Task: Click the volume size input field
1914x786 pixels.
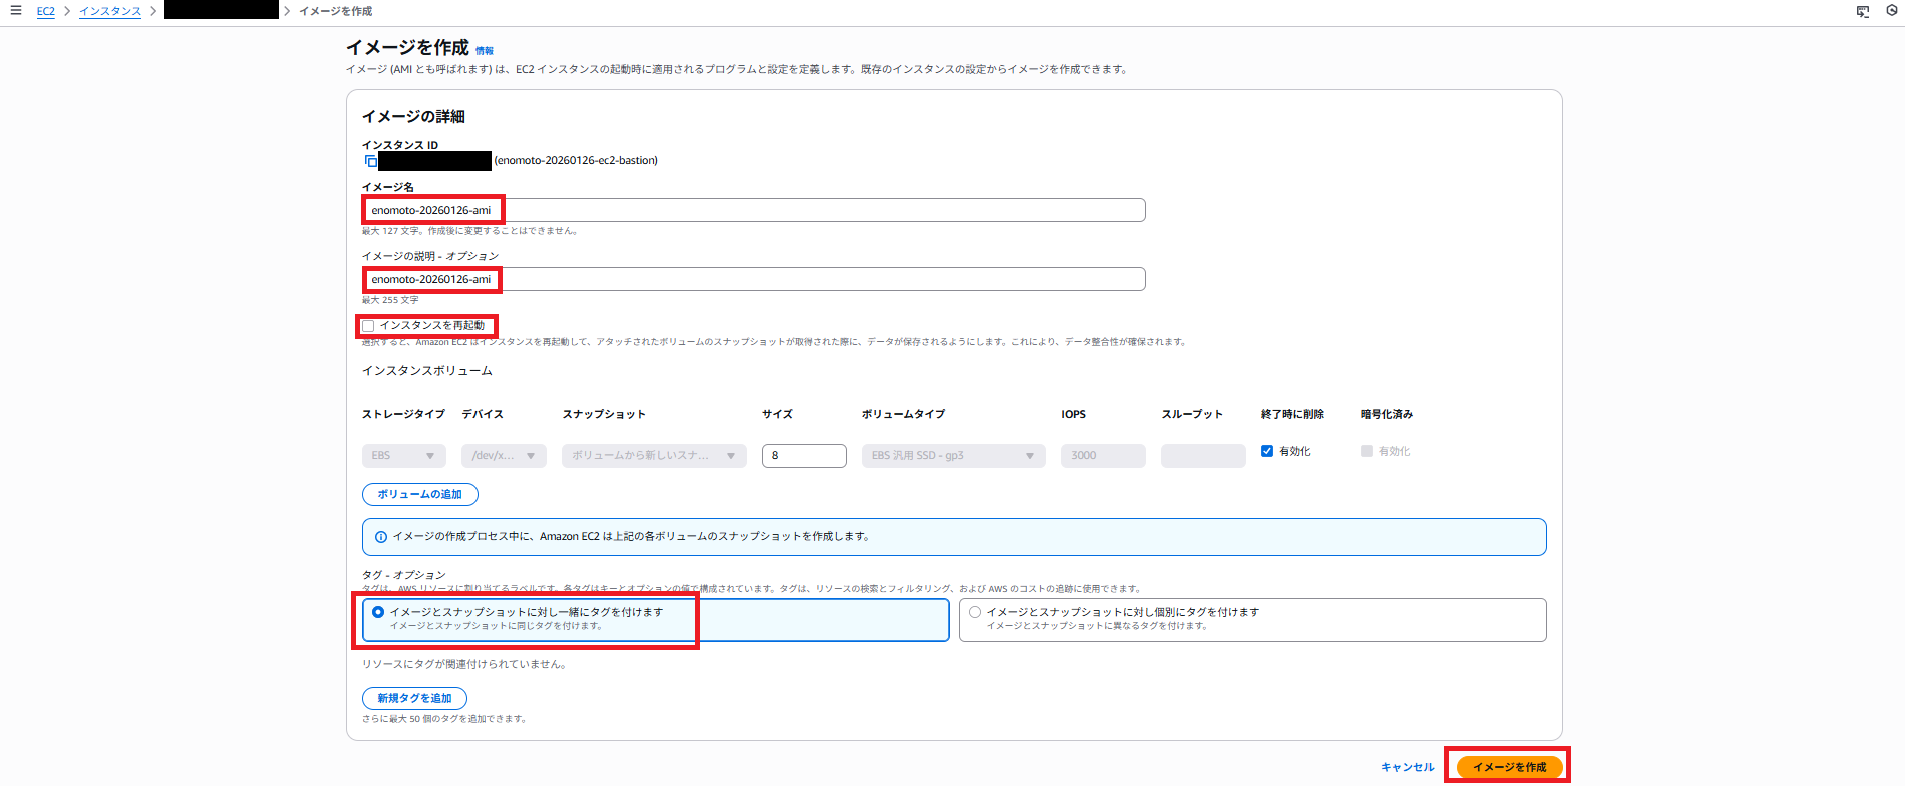Action: tap(804, 456)
